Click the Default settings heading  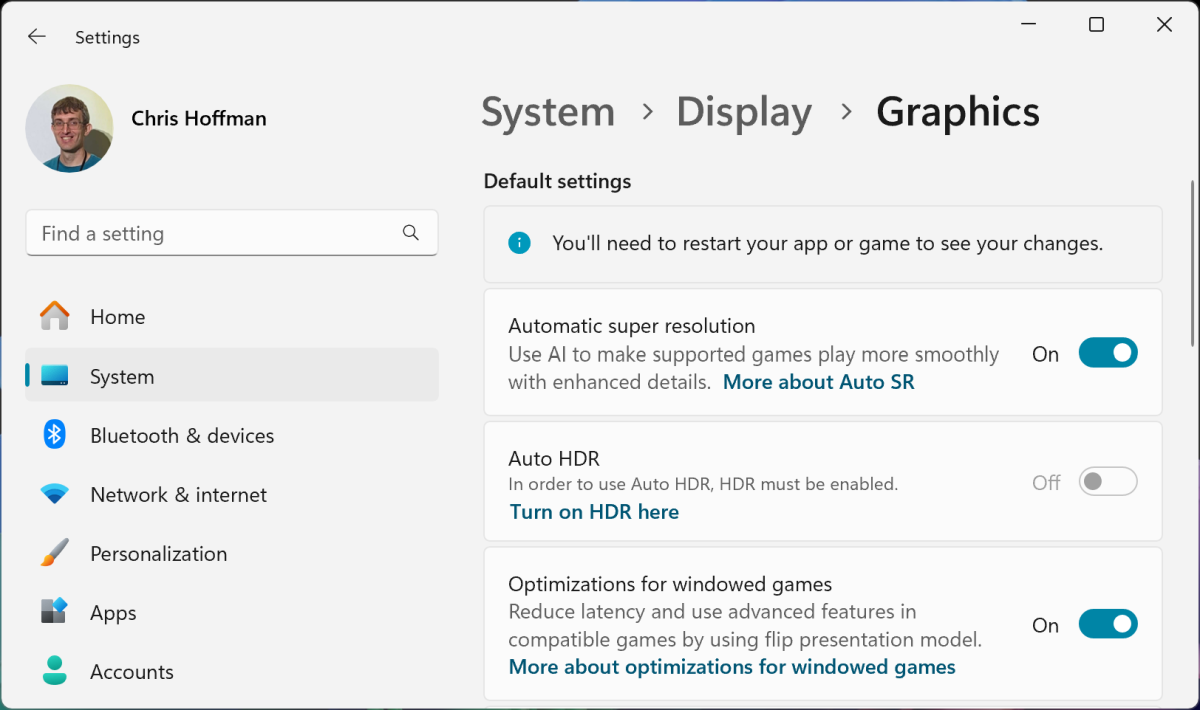(x=557, y=181)
